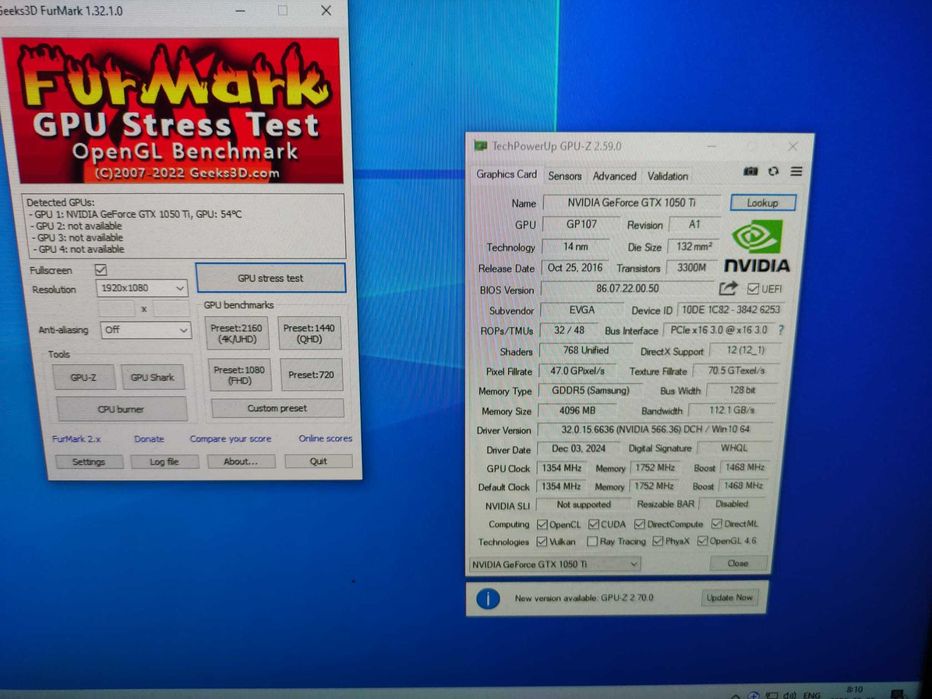Image resolution: width=932 pixels, height=699 pixels.
Task: Click the About... button
Action: point(241,461)
